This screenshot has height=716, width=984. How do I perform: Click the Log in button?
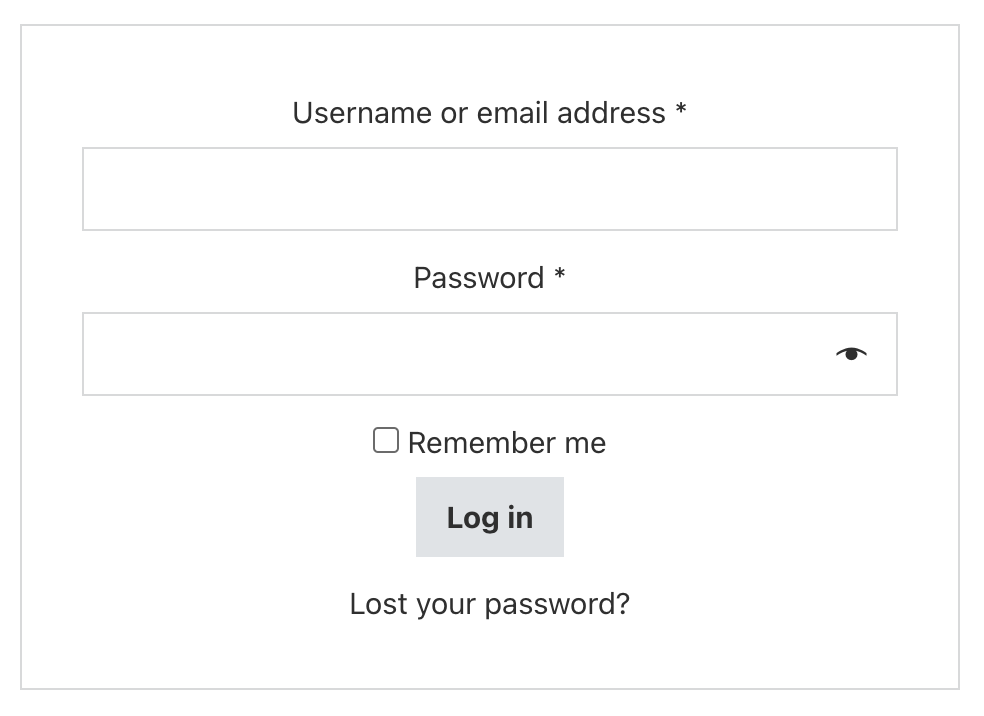489,517
